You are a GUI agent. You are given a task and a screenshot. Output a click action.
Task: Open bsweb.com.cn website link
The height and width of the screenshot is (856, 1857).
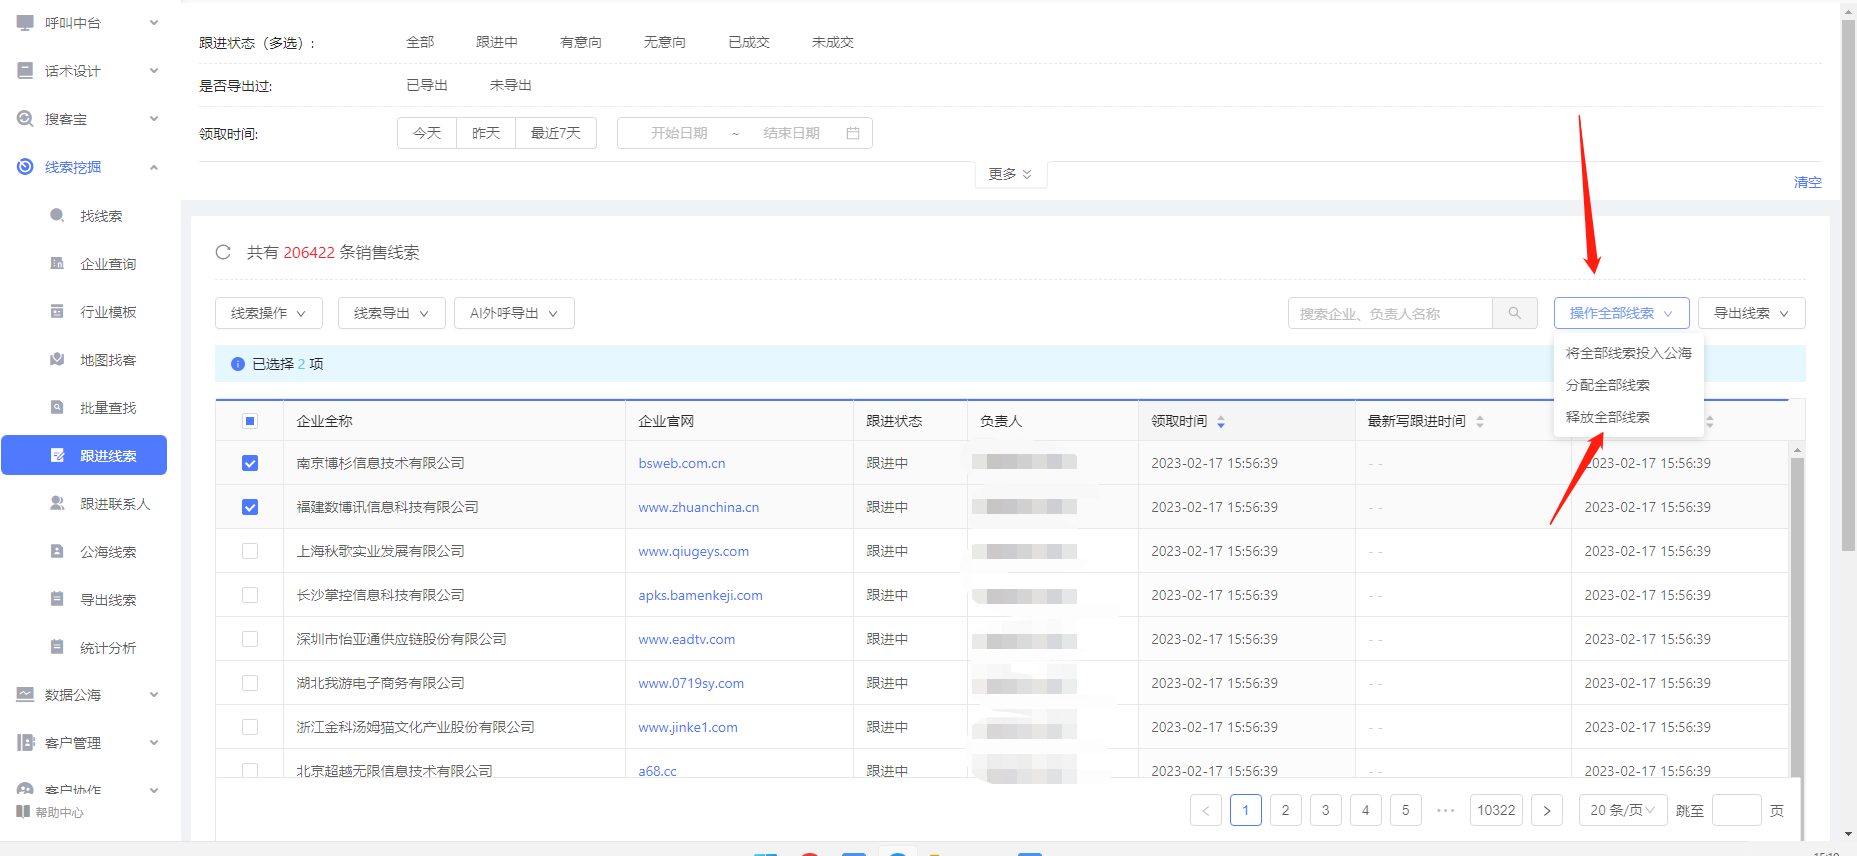[x=682, y=463]
